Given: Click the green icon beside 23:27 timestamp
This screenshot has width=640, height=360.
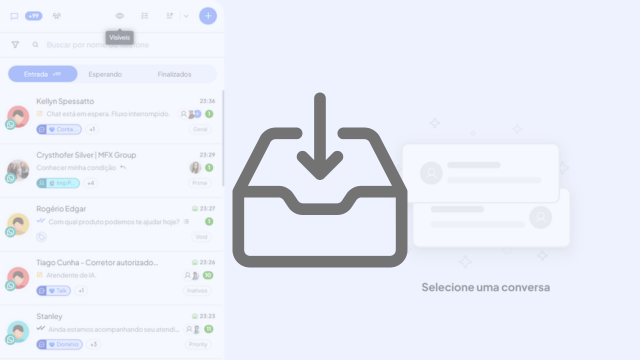Looking at the screenshot, I should (x=195, y=209).
